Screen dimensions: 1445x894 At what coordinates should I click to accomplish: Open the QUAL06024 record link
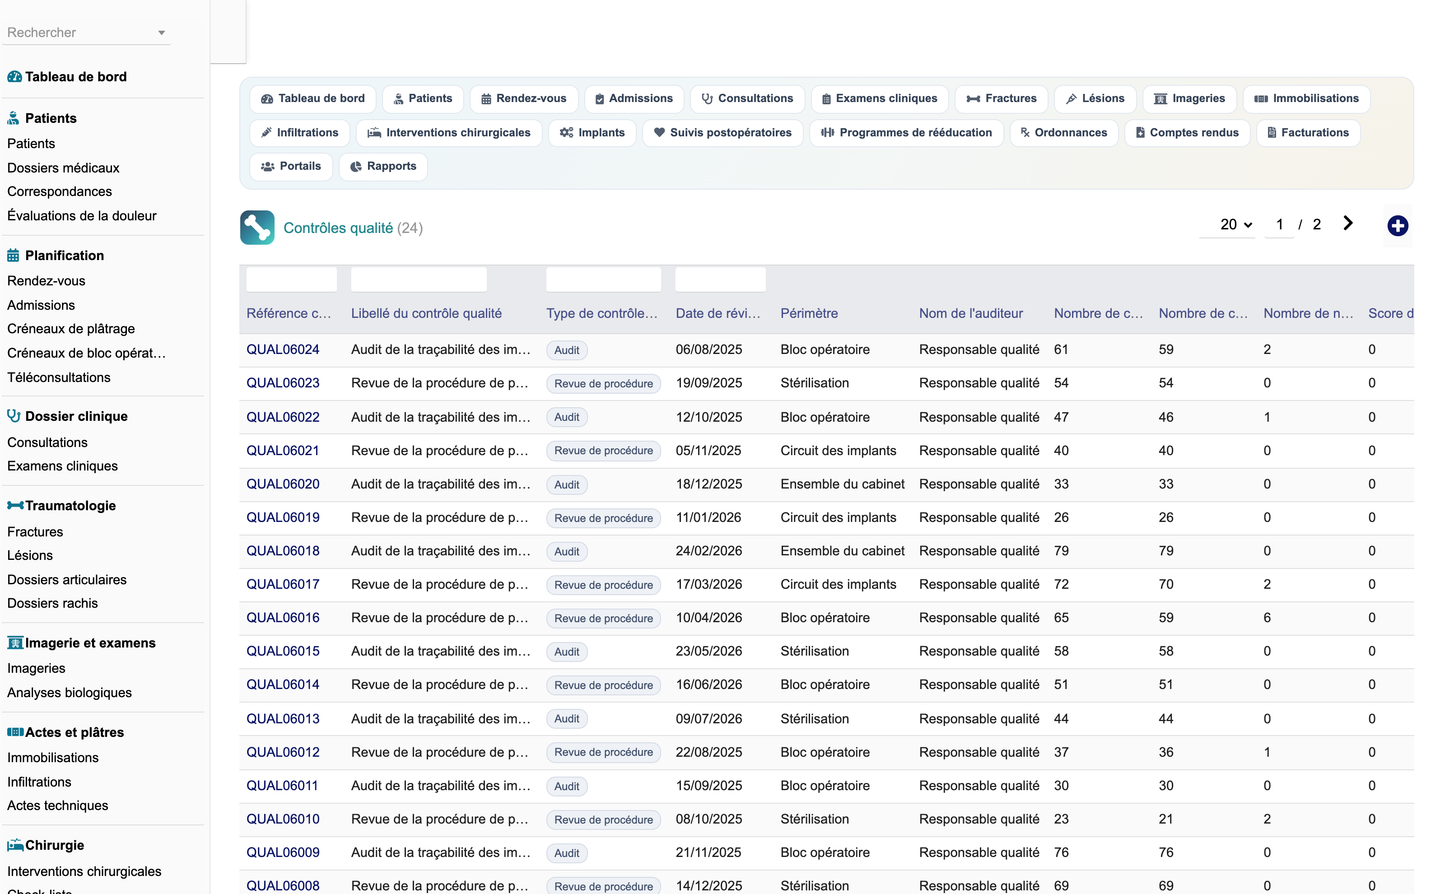pos(283,350)
